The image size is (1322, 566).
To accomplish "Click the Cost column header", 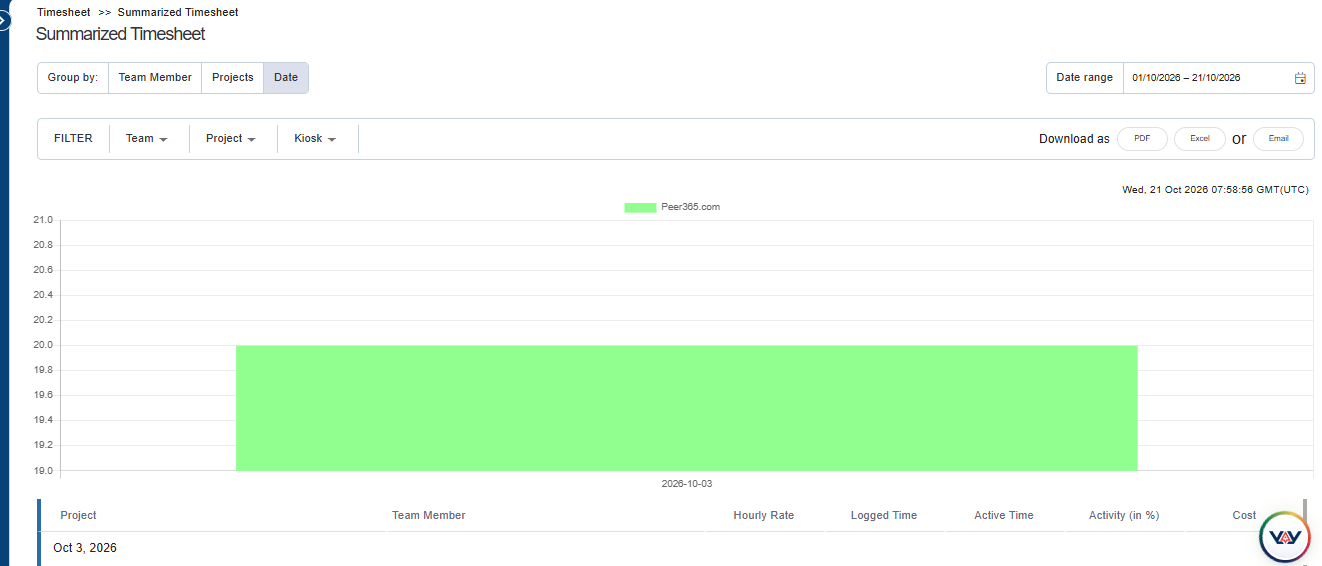I will pos(1244,516).
